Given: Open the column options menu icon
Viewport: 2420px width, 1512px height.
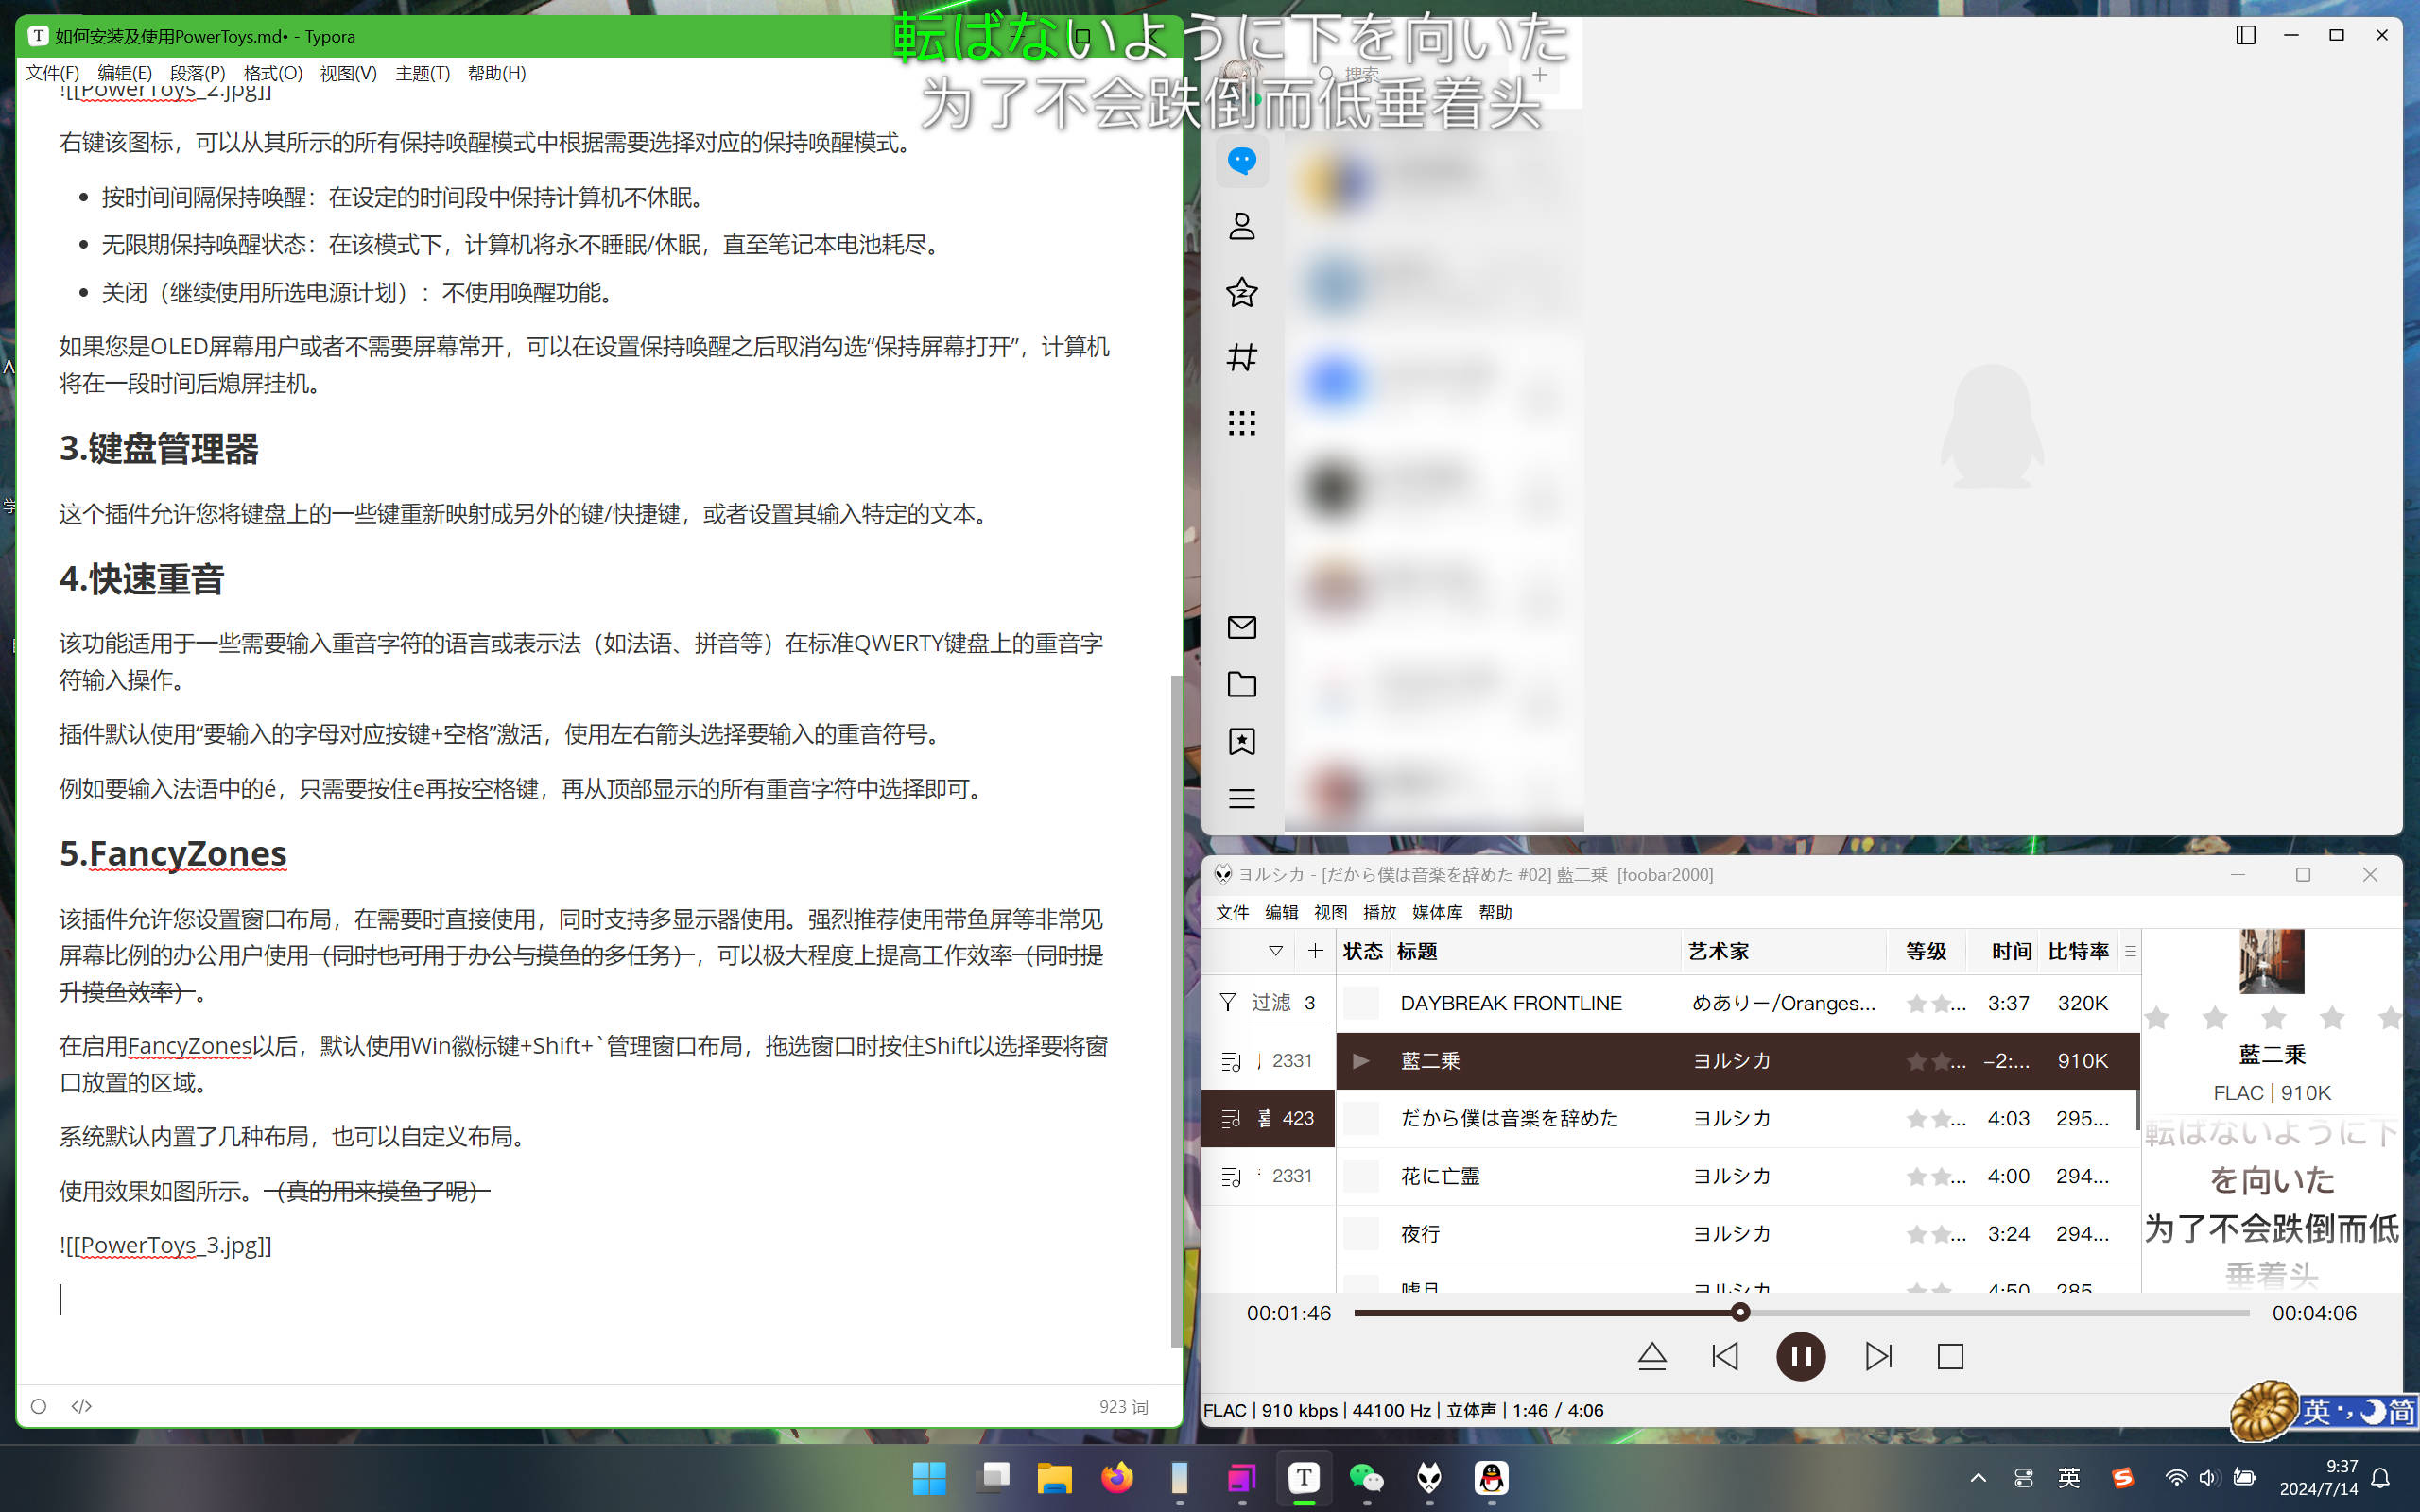Looking at the screenshot, I should (2129, 951).
